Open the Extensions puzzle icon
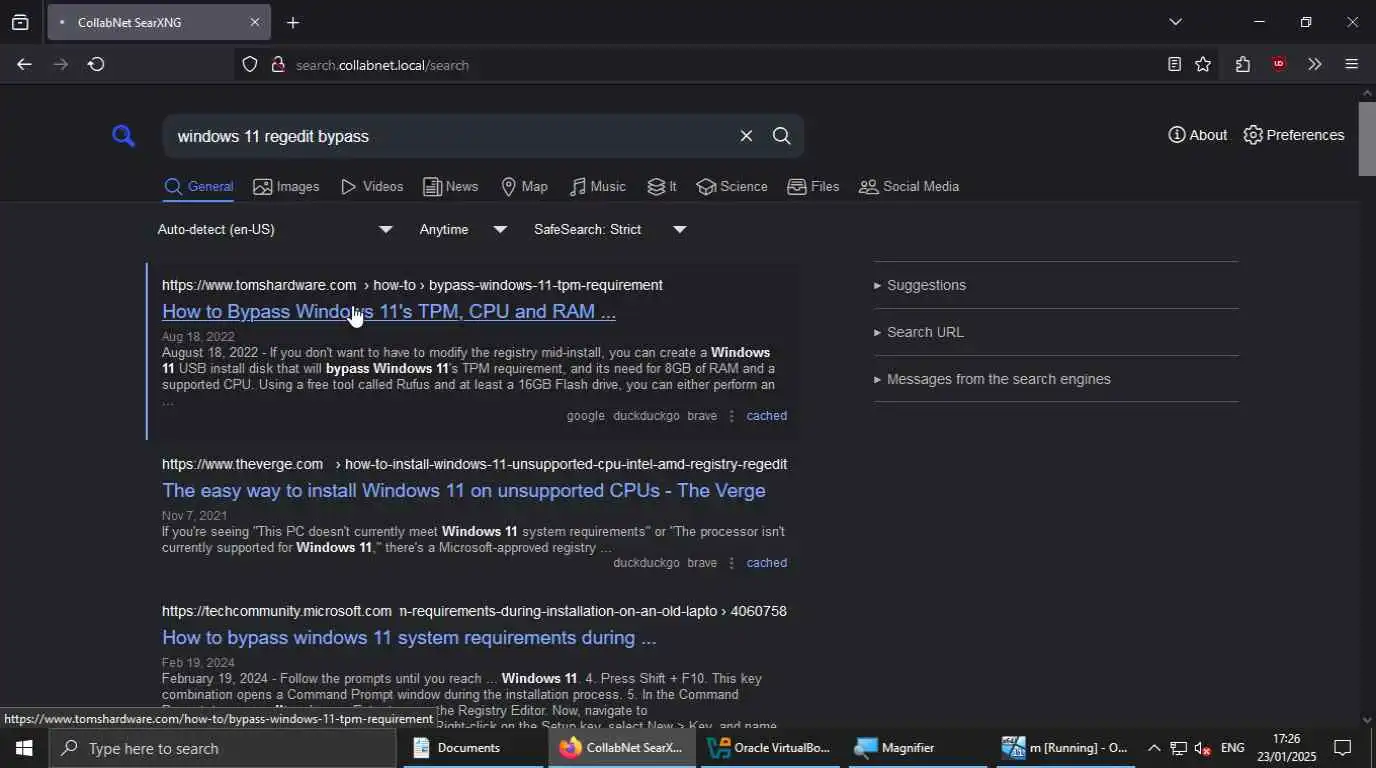Image resolution: width=1376 pixels, height=768 pixels. [x=1243, y=65]
